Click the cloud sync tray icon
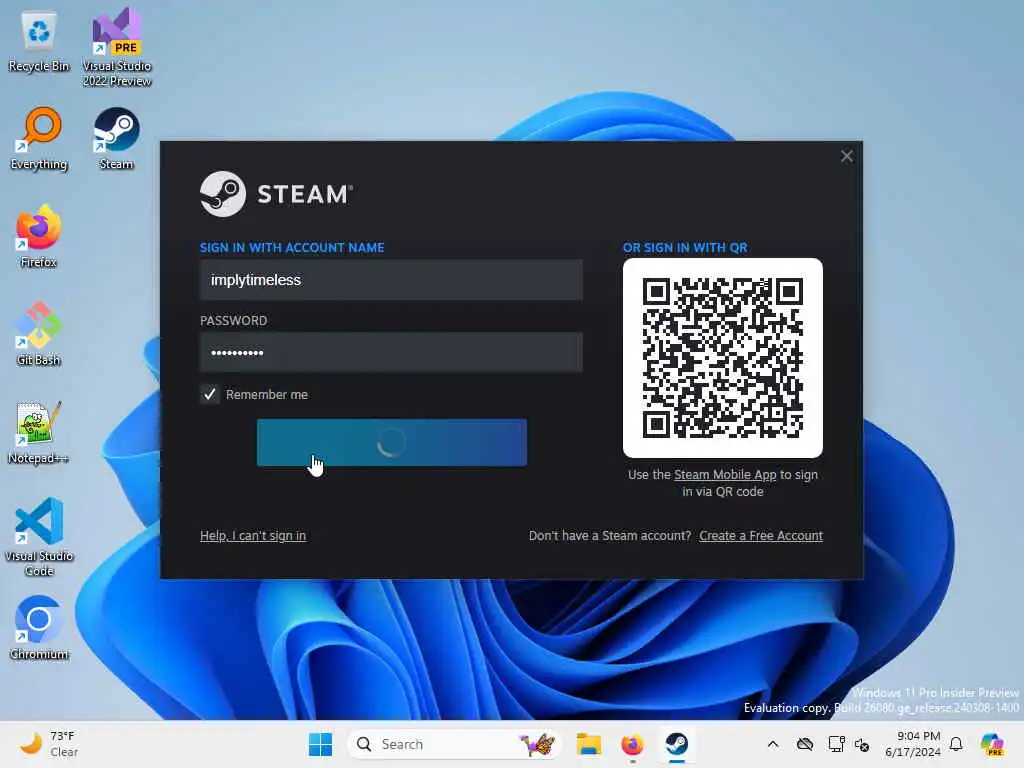The image size is (1024, 768). (x=805, y=744)
